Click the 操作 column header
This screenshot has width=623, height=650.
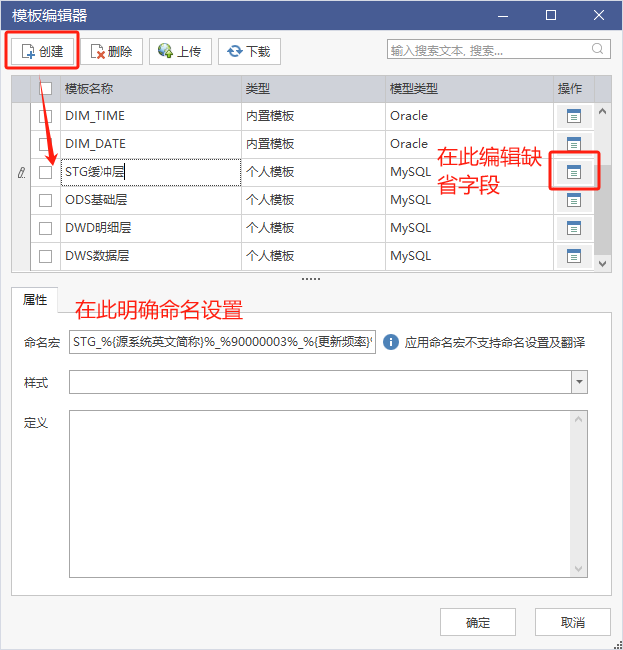pyautogui.click(x=574, y=89)
